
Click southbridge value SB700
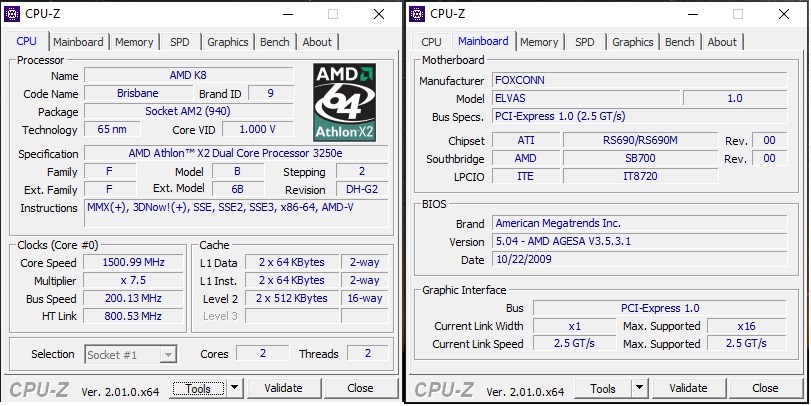click(x=640, y=158)
